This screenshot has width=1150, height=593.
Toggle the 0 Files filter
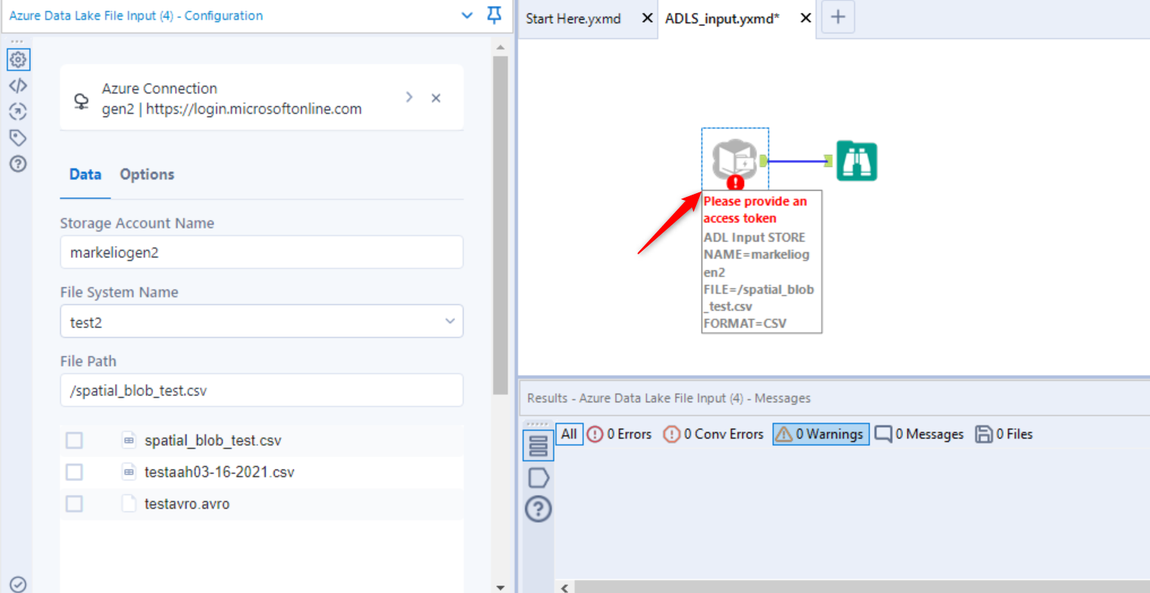tap(1003, 434)
